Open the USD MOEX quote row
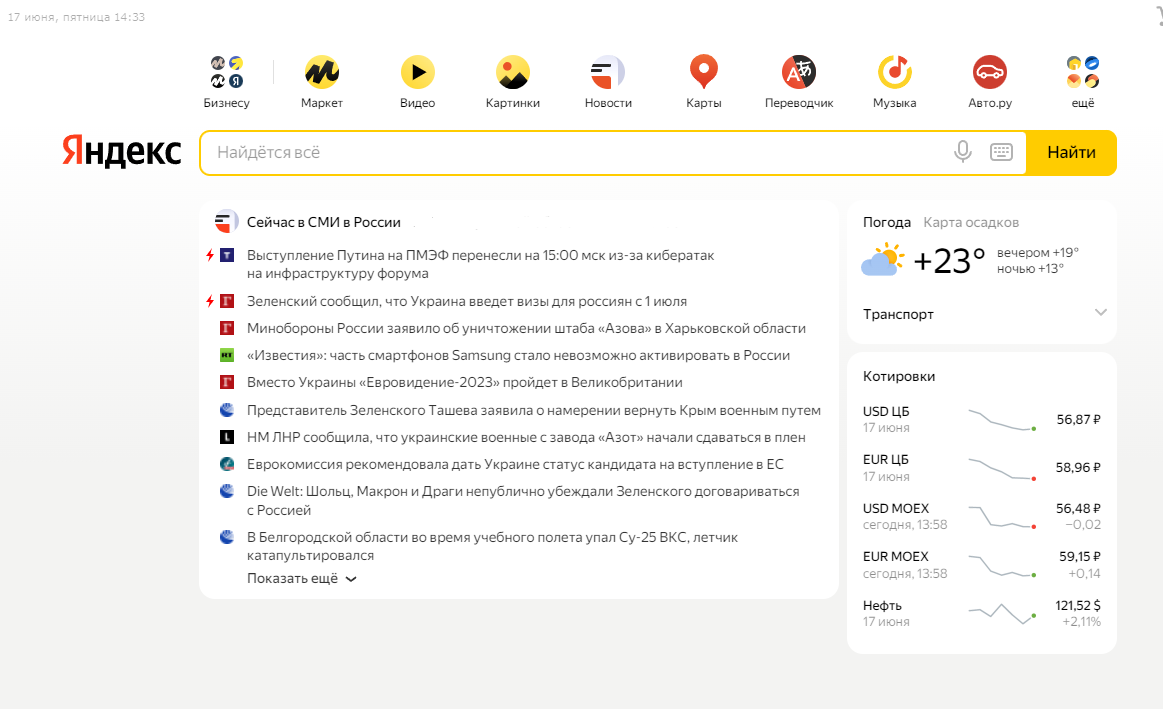Screen dimensions: 1163x709 [x=981, y=516]
